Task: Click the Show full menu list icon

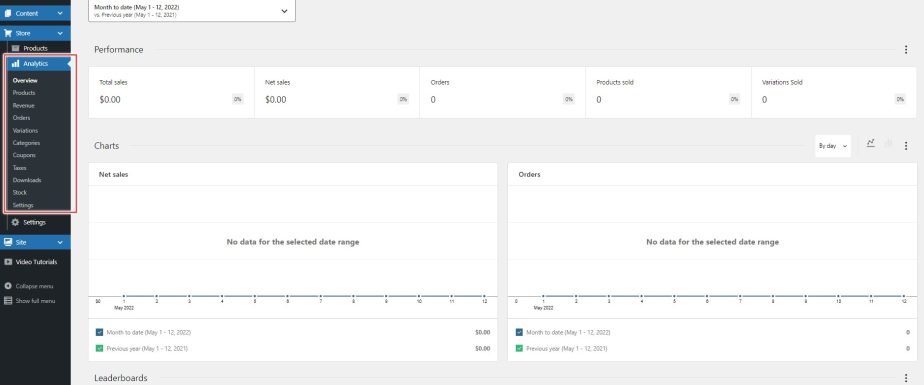Action: pyautogui.click(x=8, y=301)
